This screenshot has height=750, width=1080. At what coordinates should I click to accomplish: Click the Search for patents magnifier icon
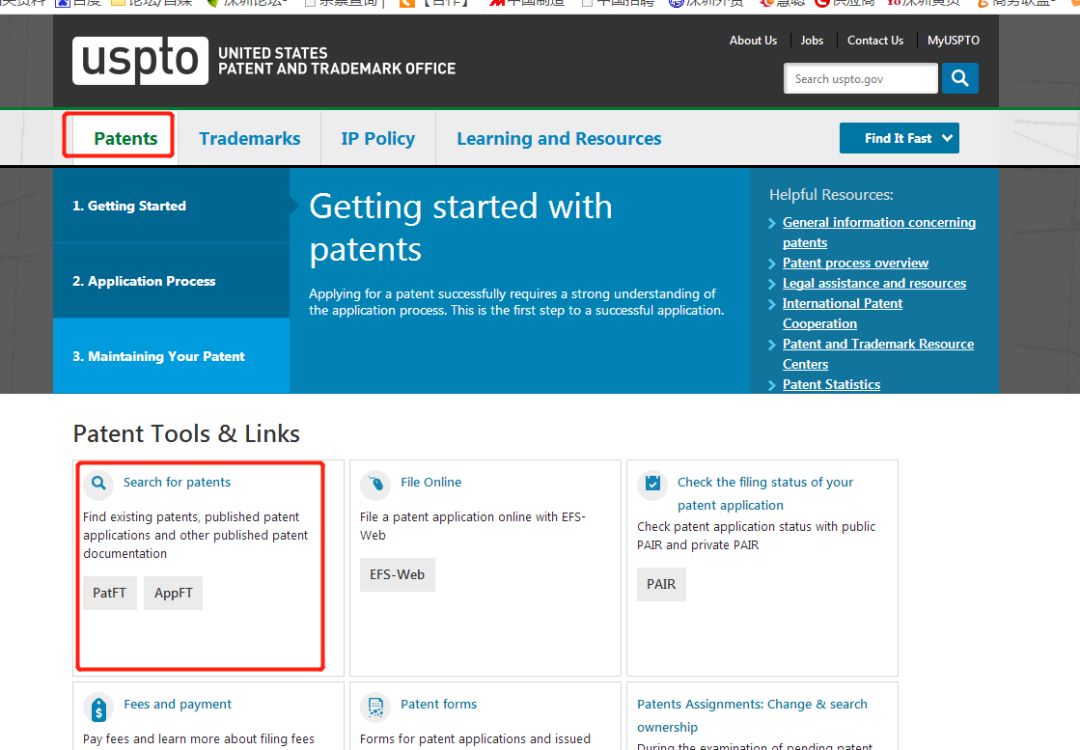click(x=98, y=483)
